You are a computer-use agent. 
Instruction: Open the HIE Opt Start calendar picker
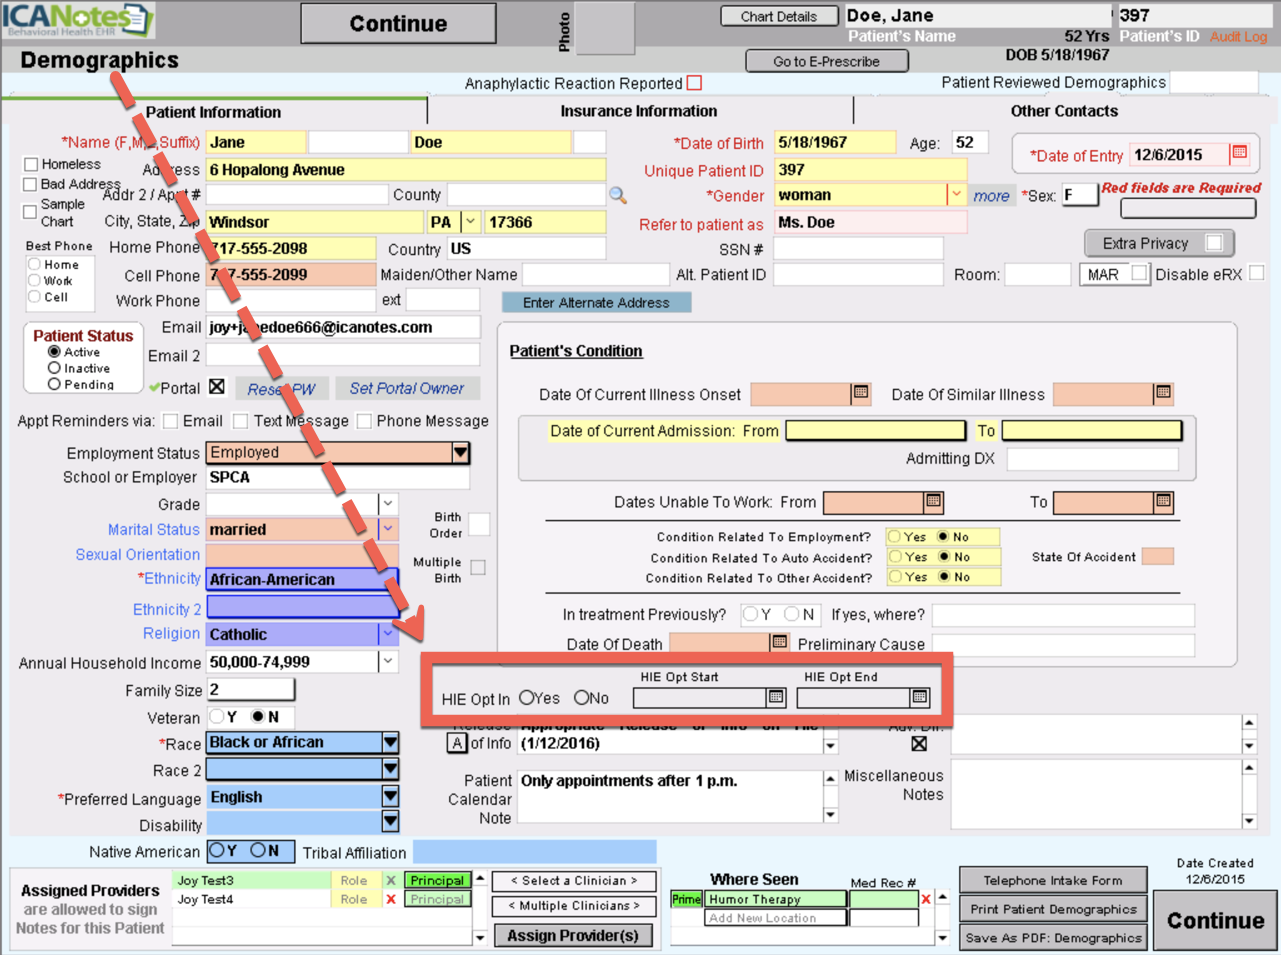click(775, 697)
